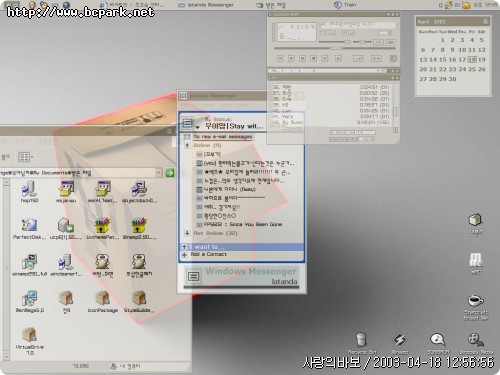
Task: Click the e-mail envelope icon in Messenger
Action: point(187,137)
